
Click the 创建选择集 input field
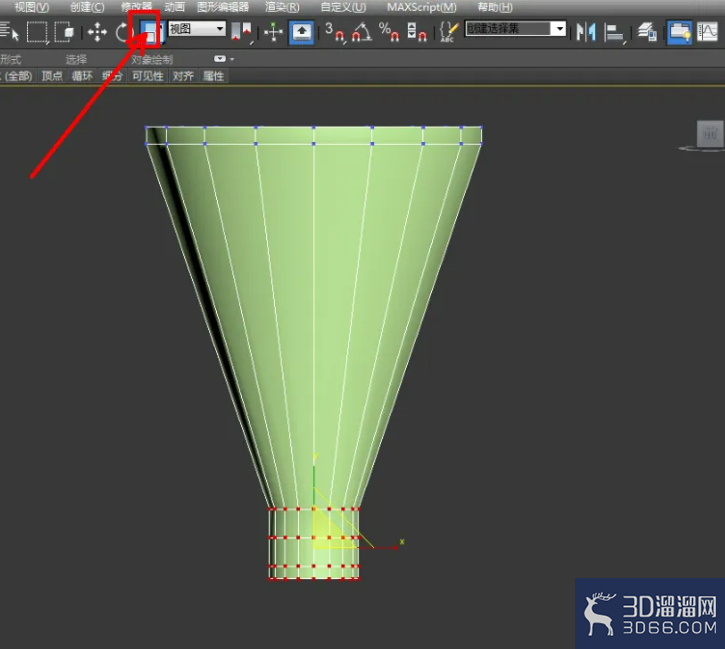508,29
